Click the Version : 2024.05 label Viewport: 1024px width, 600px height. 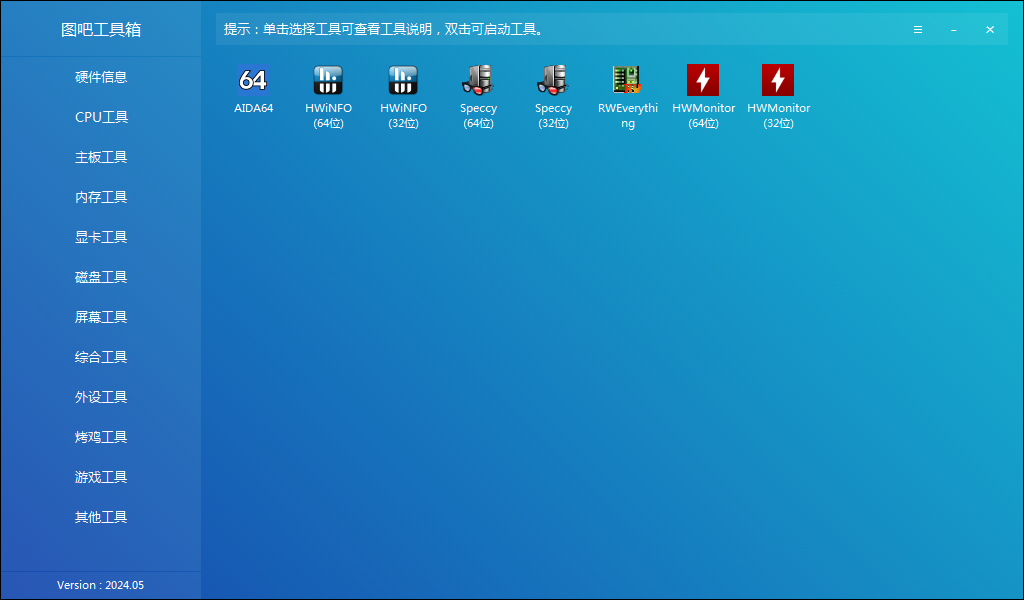click(x=101, y=585)
